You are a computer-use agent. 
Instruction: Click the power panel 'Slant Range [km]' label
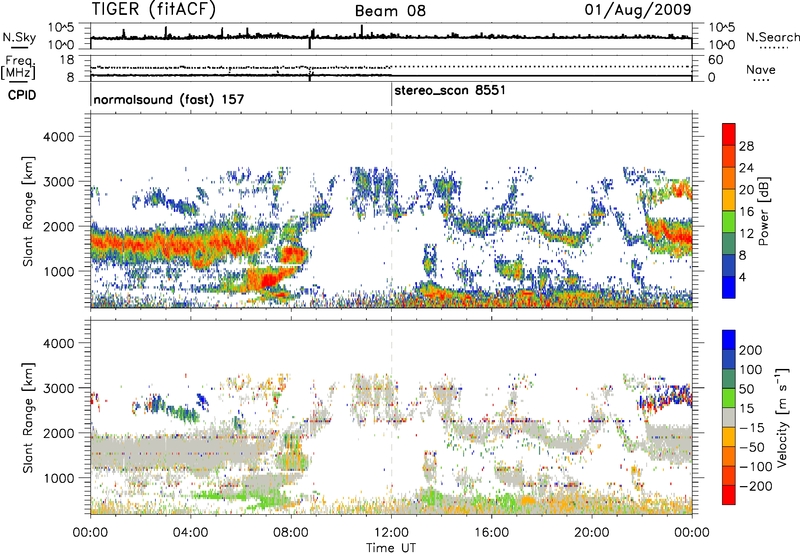[29, 211]
